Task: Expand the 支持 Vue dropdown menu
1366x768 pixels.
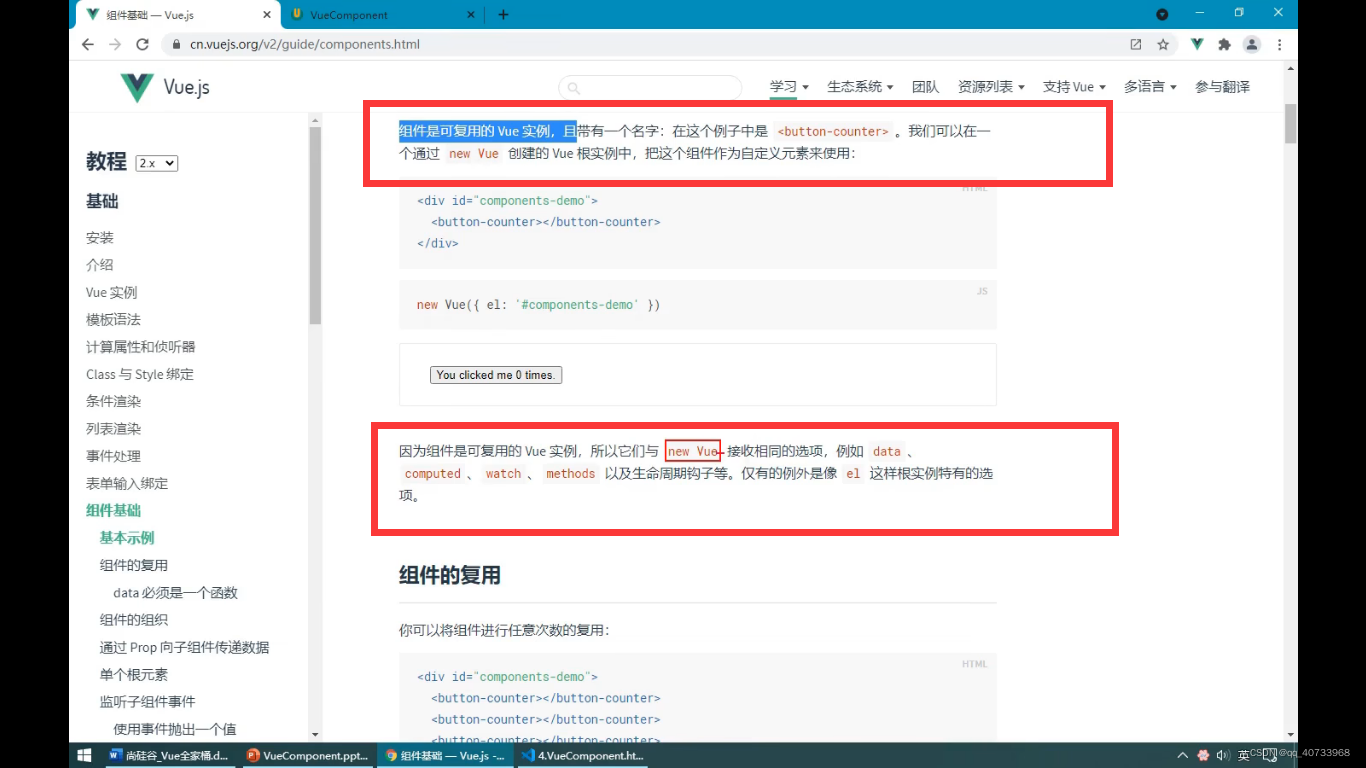Action: click(x=1074, y=87)
